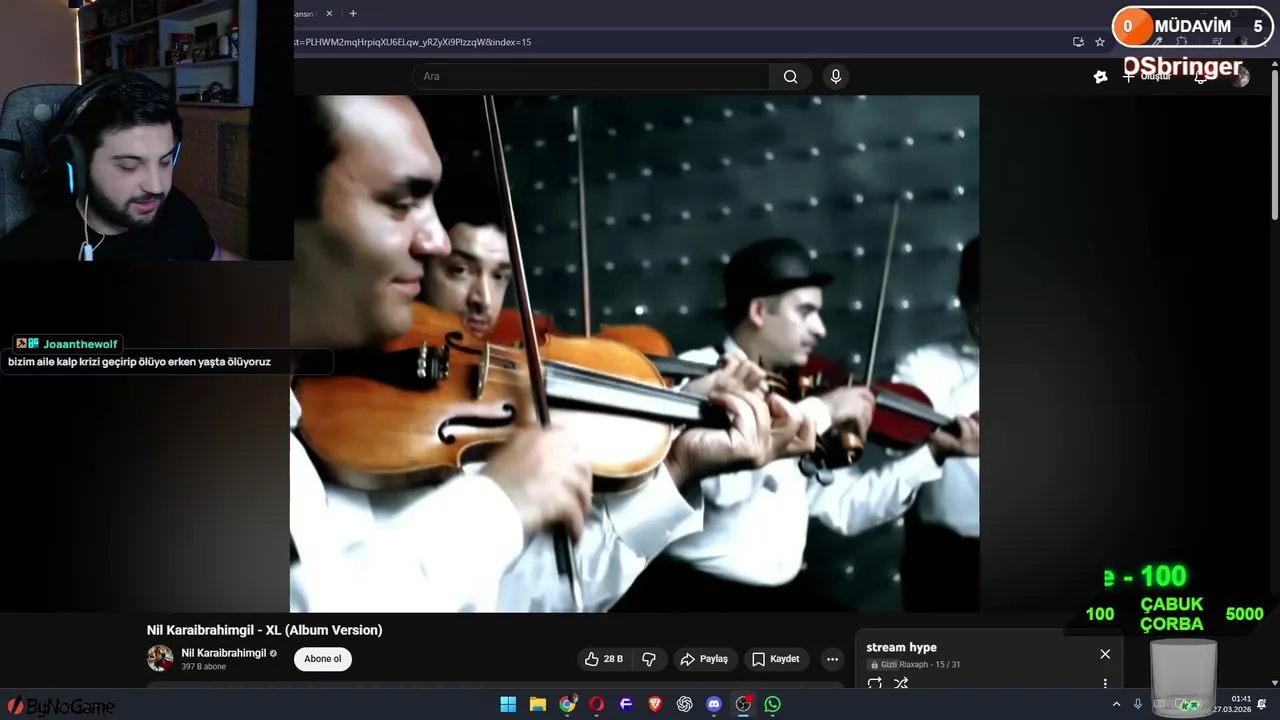
Task: Open Opera browser from the taskbar
Action: [x=596, y=704]
